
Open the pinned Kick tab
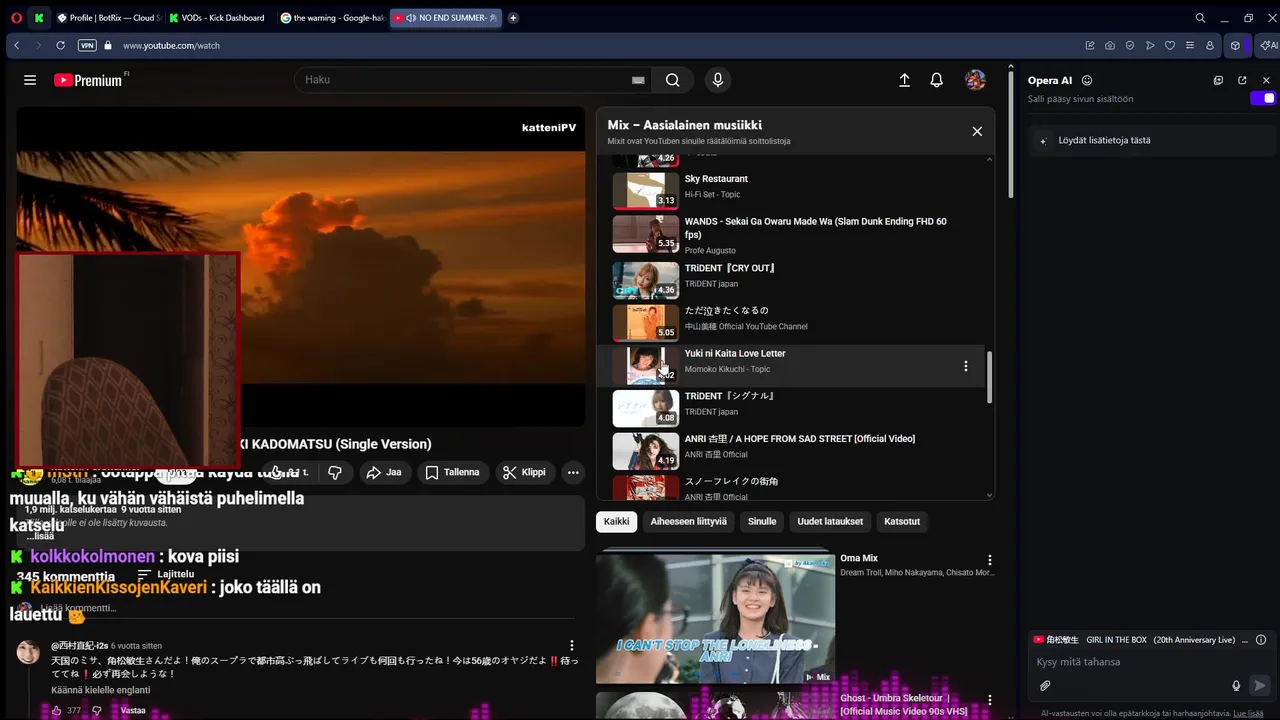click(39, 17)
